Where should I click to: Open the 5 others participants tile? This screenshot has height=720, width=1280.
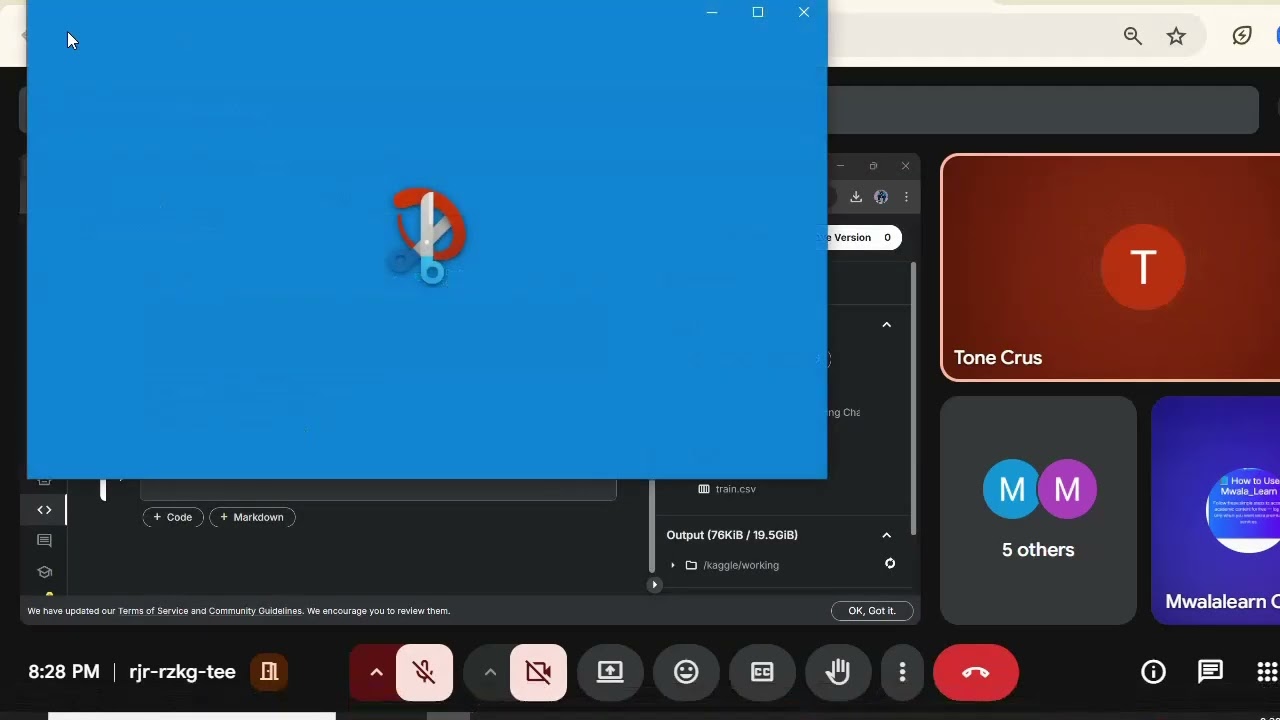tap(1038, 511)
